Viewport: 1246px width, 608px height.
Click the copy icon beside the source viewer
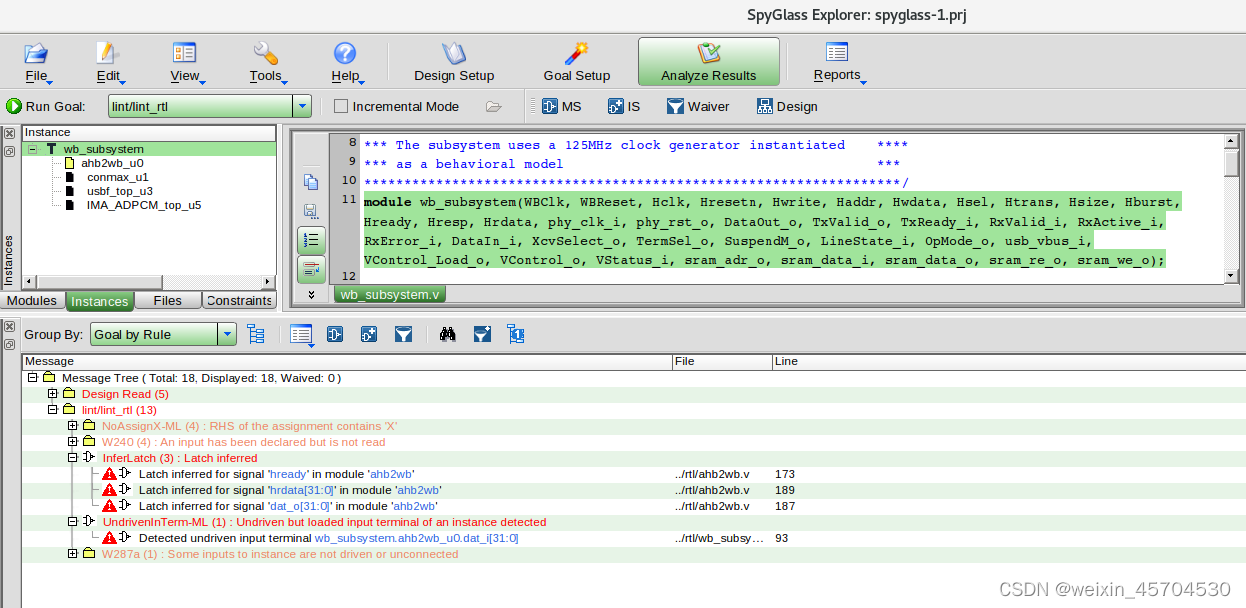(311, 181)
